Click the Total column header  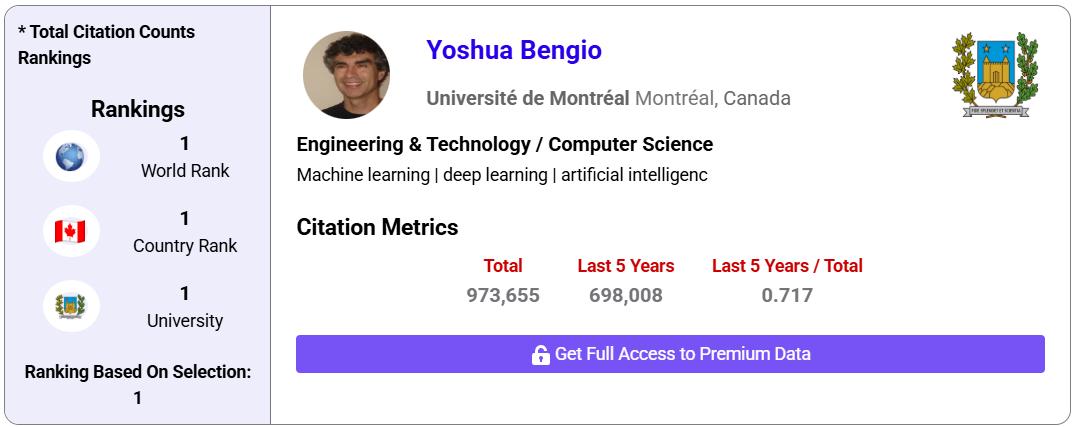click(503, 266)
